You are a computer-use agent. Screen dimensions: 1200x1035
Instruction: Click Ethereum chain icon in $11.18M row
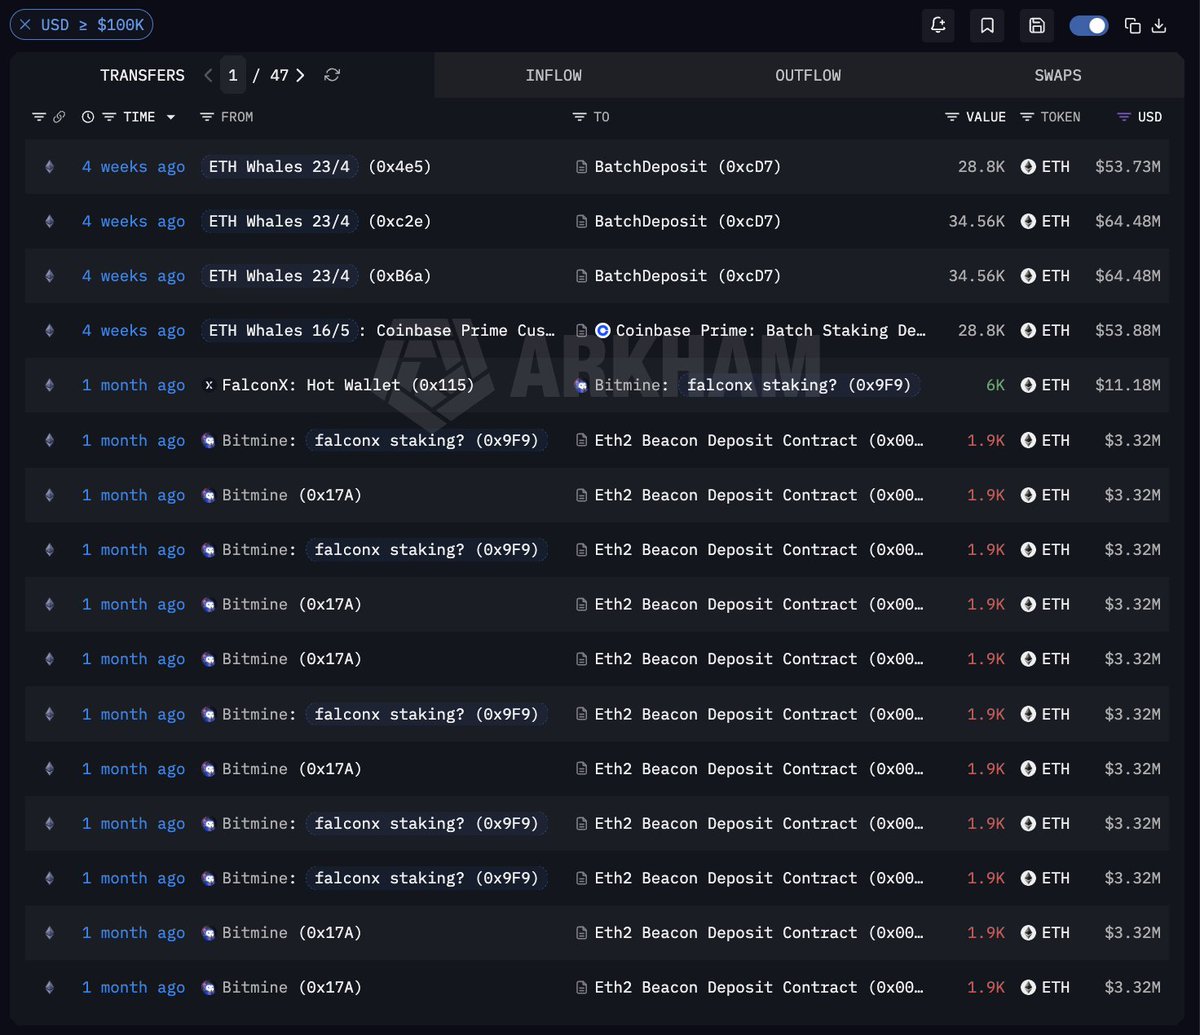click(x=49, y=385)
